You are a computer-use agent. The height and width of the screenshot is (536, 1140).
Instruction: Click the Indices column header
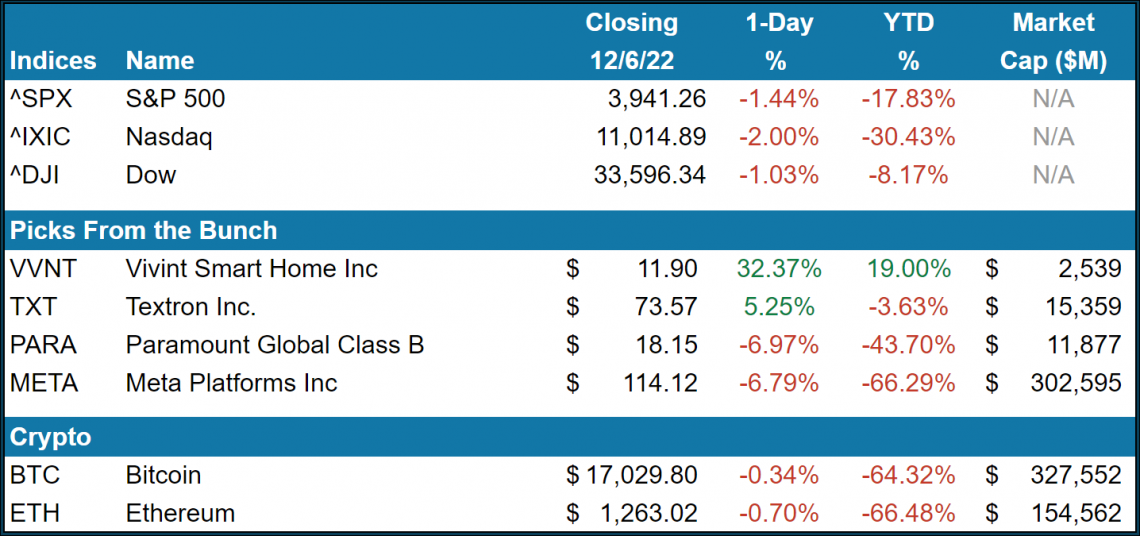pos(51,61)
